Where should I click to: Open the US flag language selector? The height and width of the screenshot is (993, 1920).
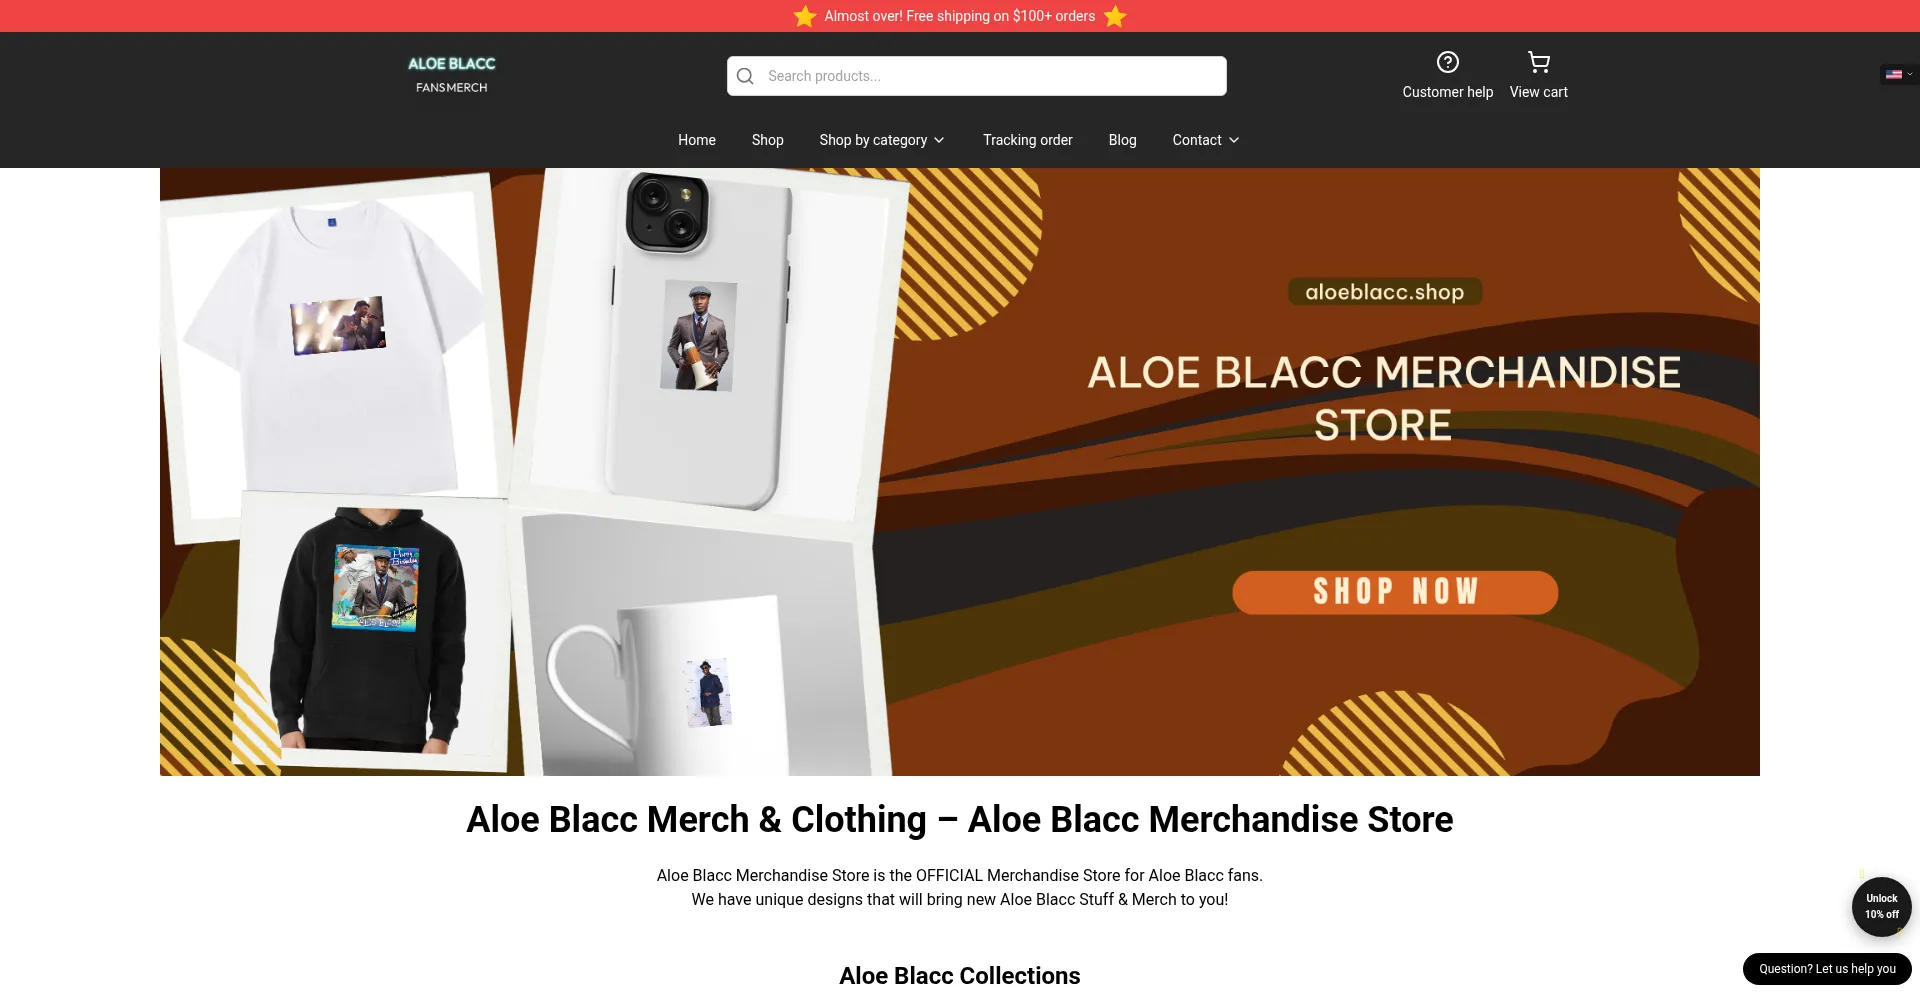coord(1898,74)
